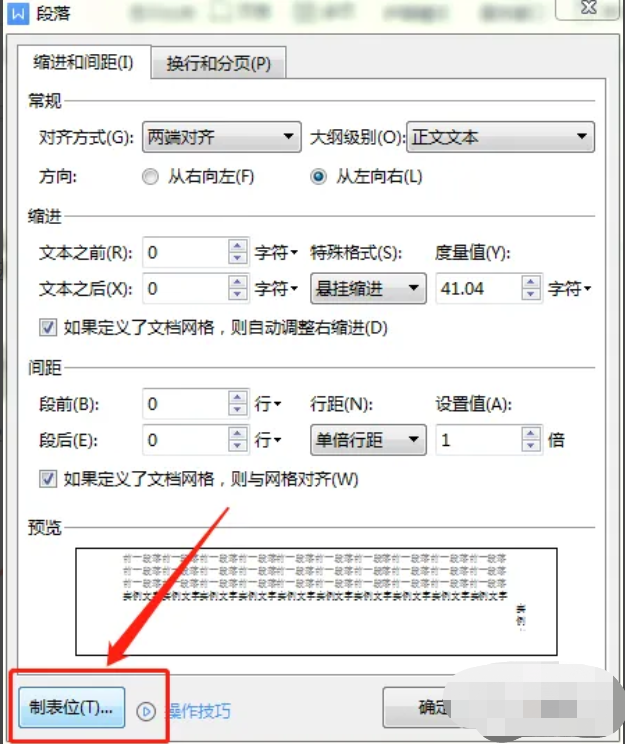Close the 段落 dialog window
Image resolution: width=625 pixels, height=744 pixels.
590,9
